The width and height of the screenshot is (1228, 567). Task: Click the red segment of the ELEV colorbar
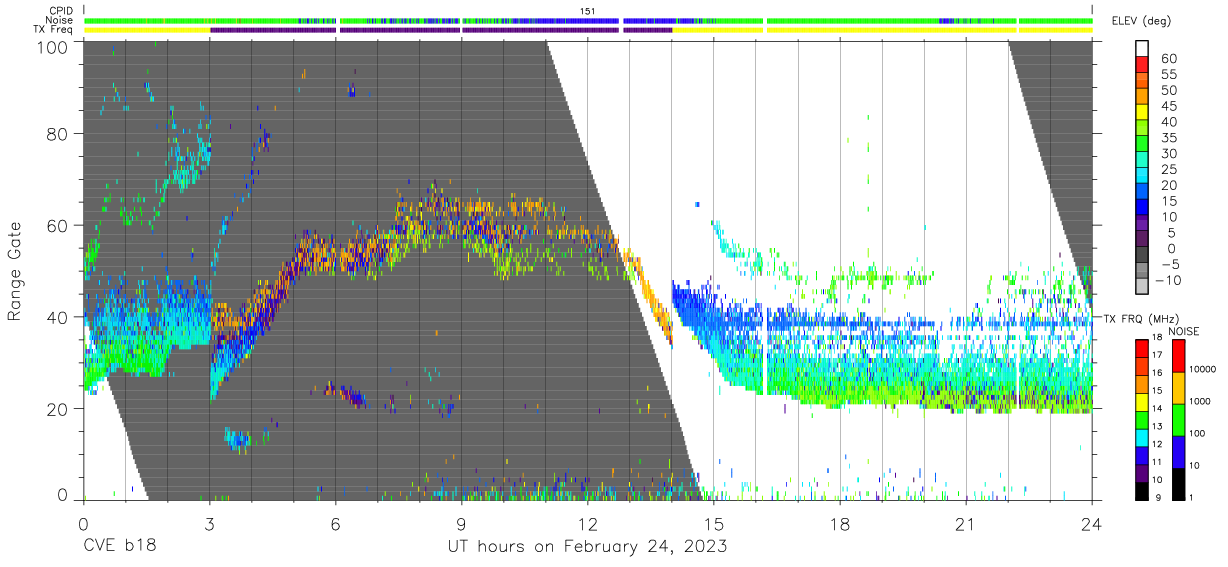1143,65
